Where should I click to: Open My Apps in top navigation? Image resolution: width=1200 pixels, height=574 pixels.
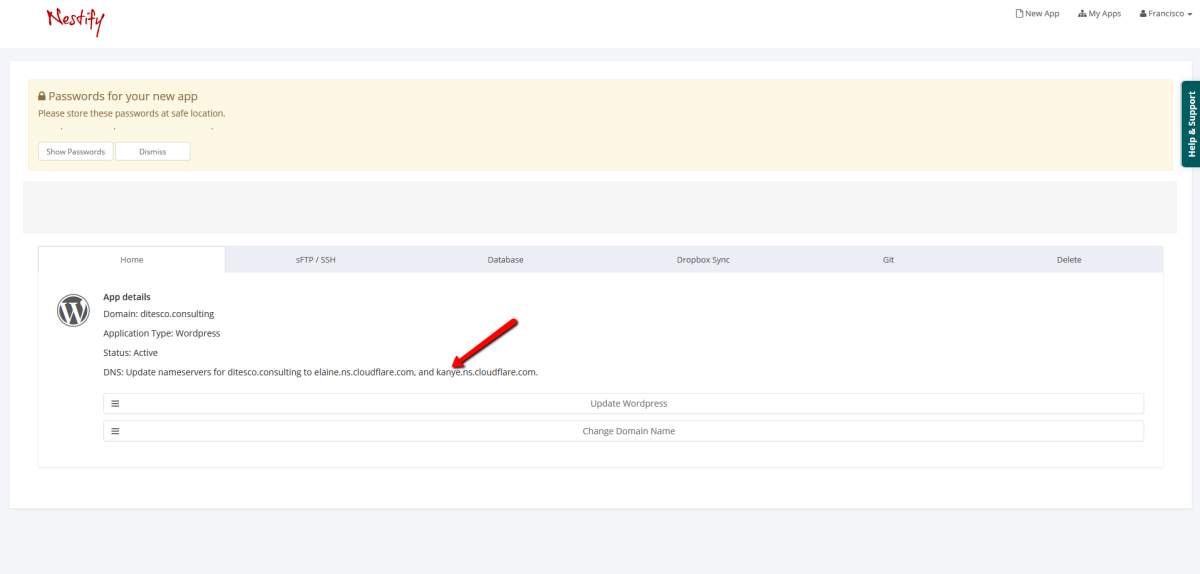[x=1099, y=14]
